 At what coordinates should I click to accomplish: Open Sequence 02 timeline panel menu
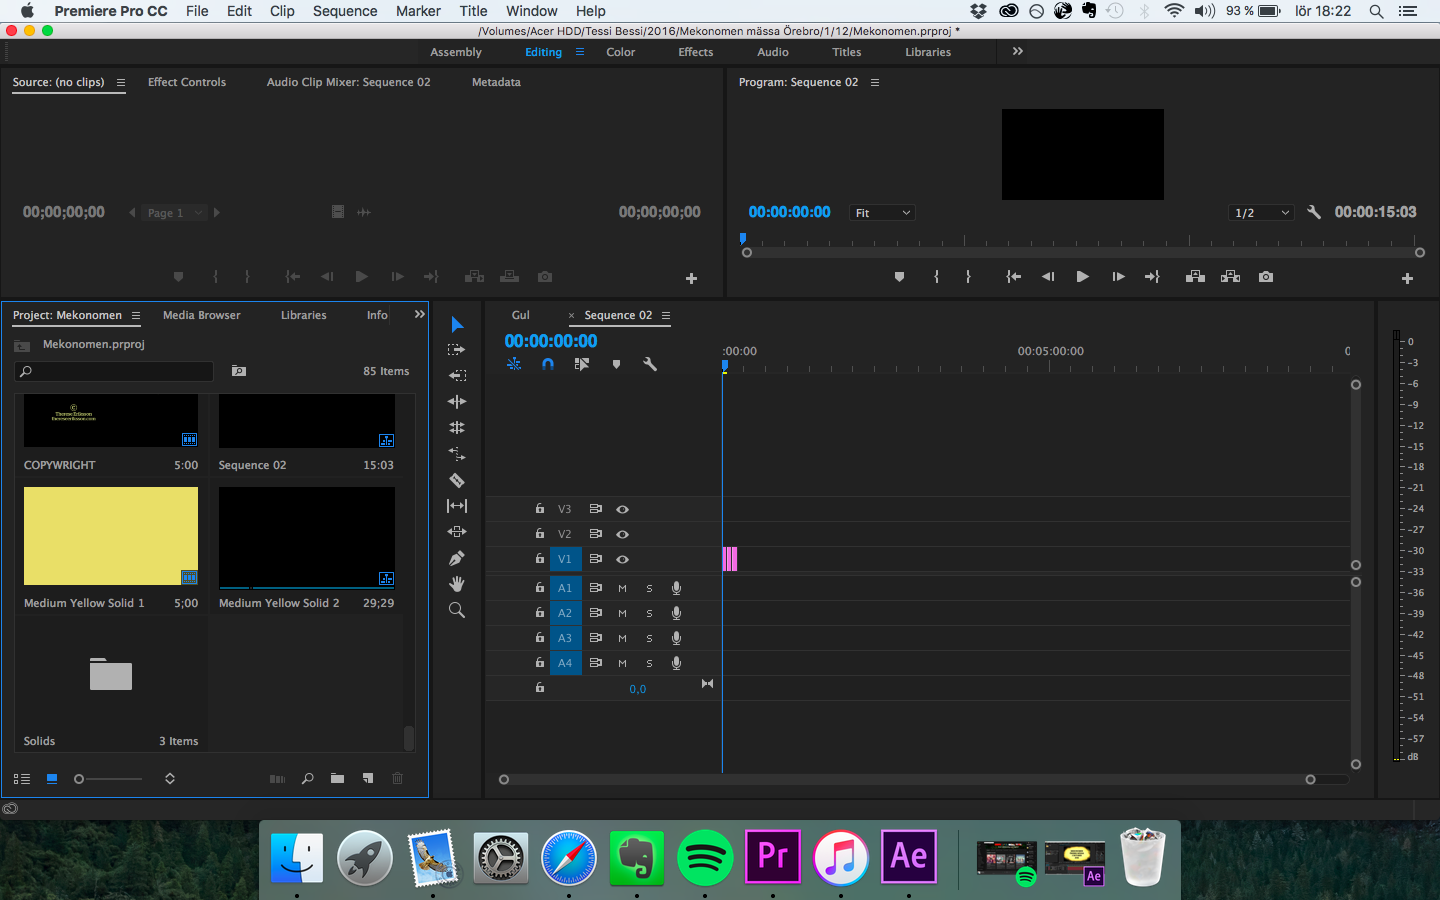click(x=666, y=316)
